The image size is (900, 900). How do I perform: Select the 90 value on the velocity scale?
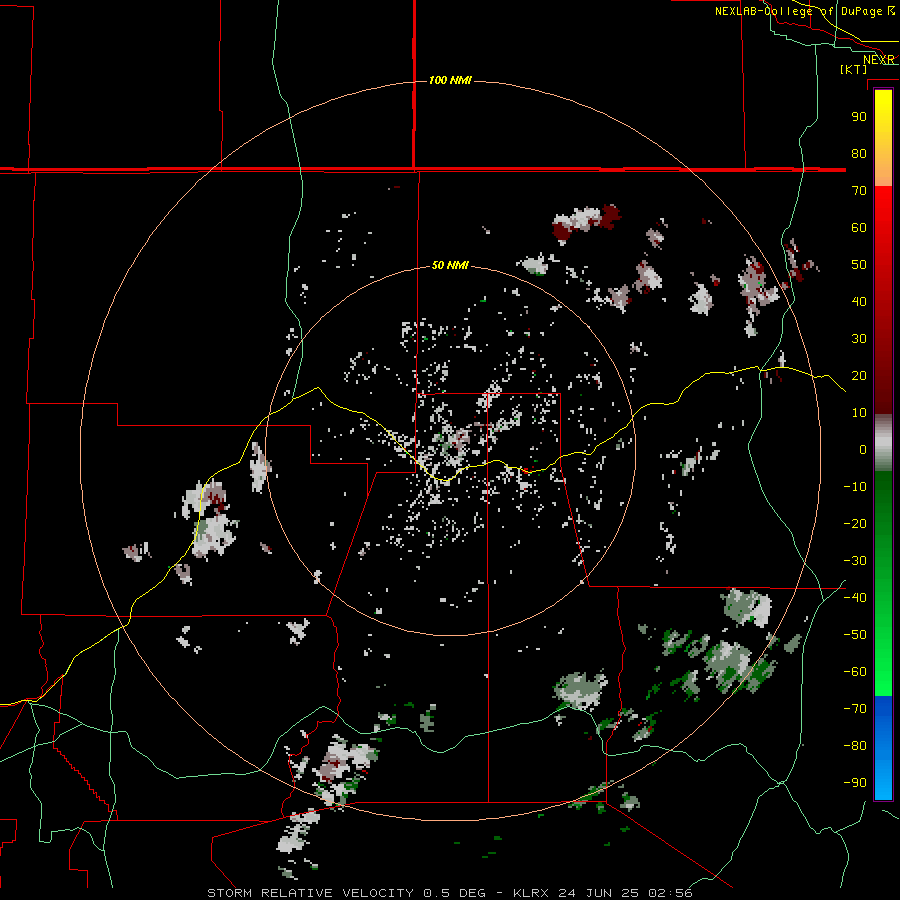point(859,117)
